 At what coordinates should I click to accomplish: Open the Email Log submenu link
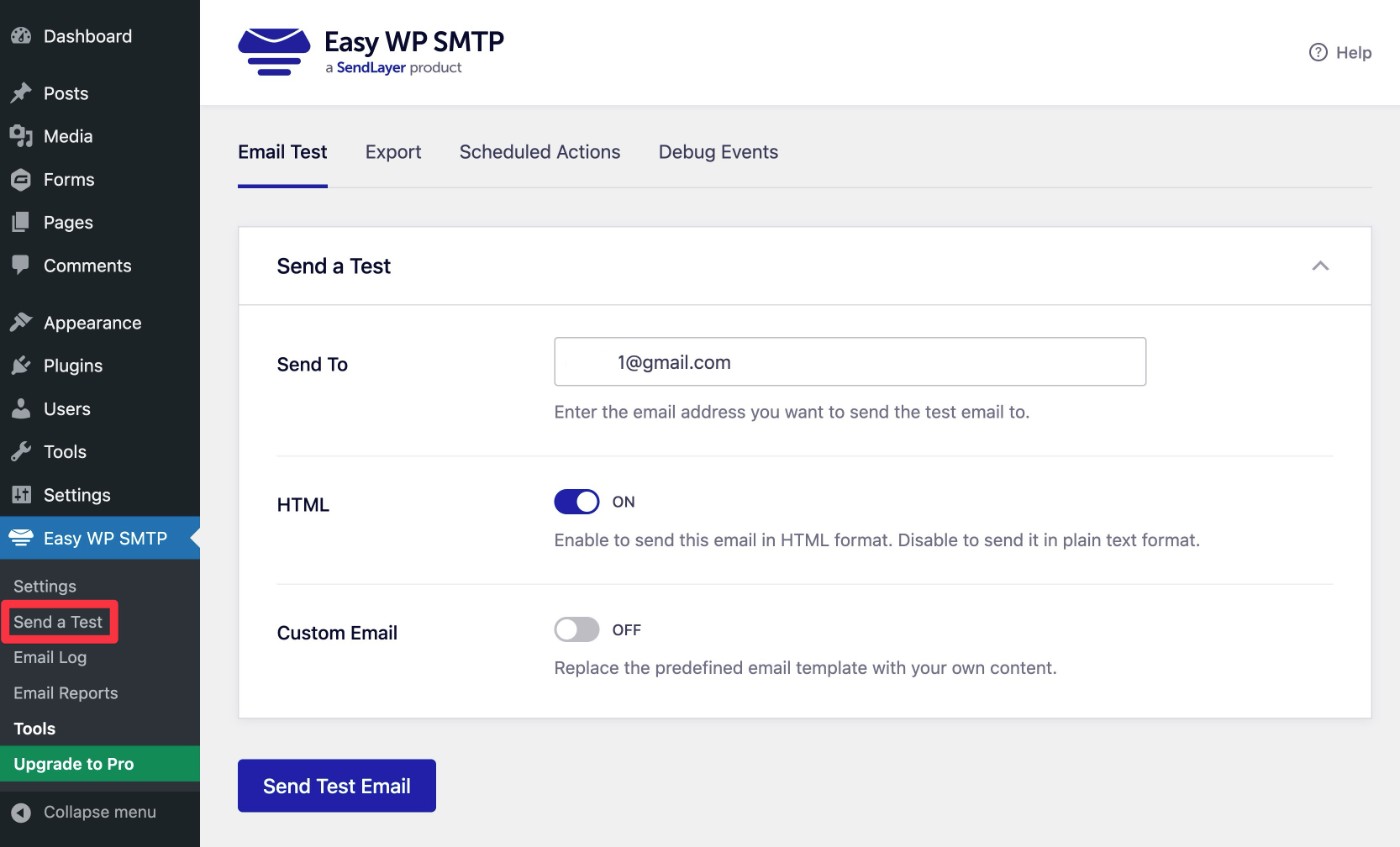click(50, 657)
